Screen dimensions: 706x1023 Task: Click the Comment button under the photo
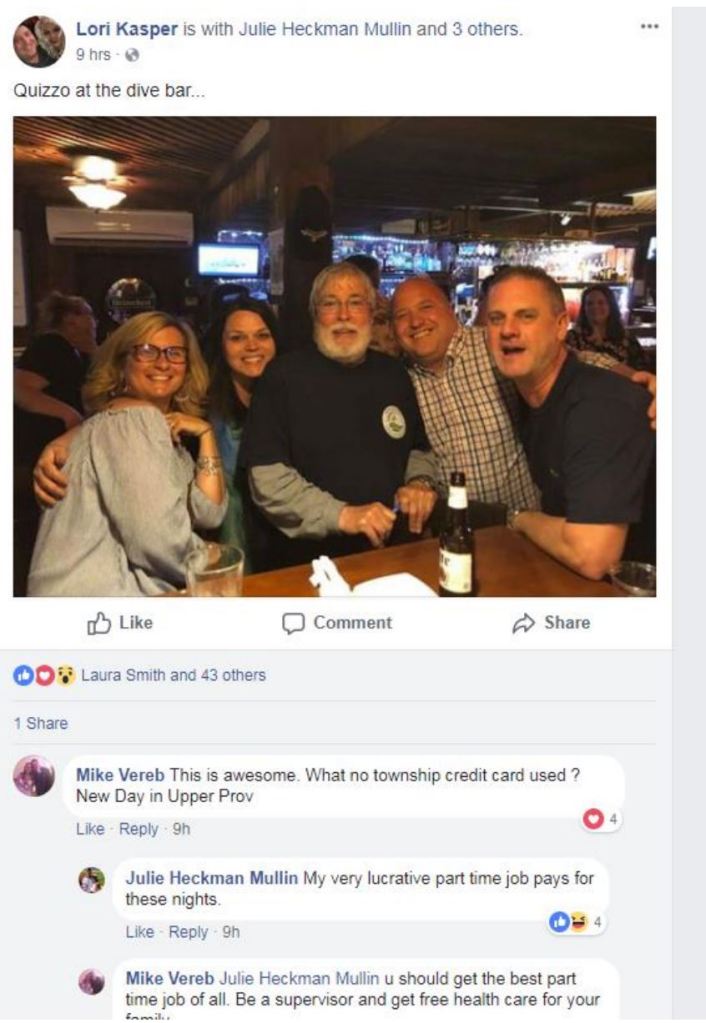(337, 623)
